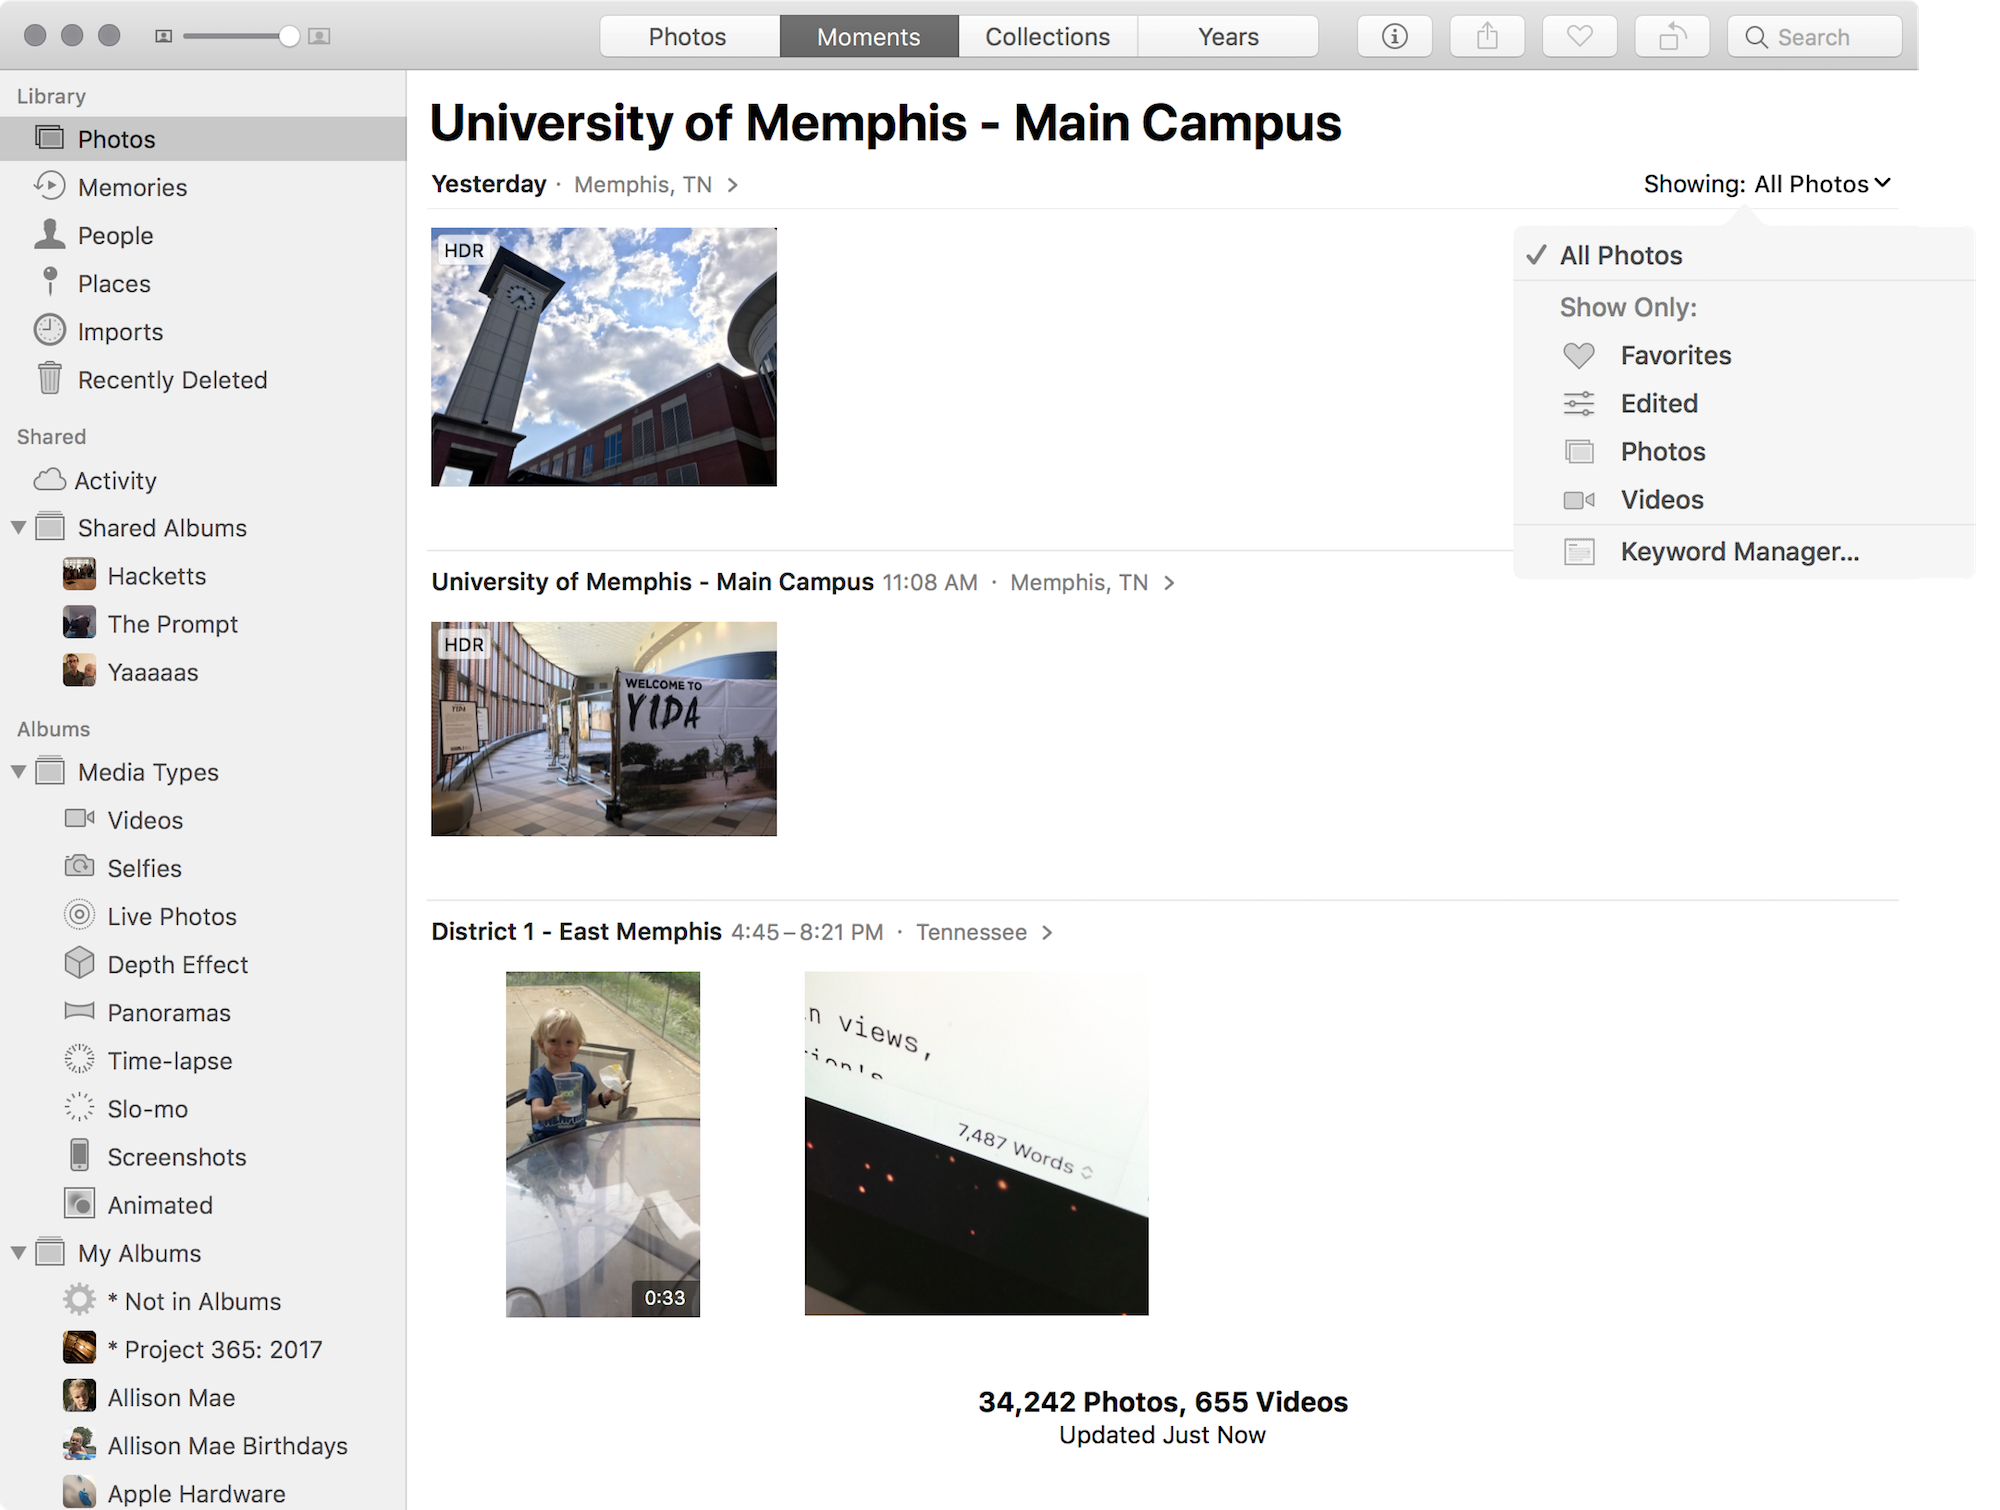
Task: Switch to the Photos view tab
Action: pos(688,37)
